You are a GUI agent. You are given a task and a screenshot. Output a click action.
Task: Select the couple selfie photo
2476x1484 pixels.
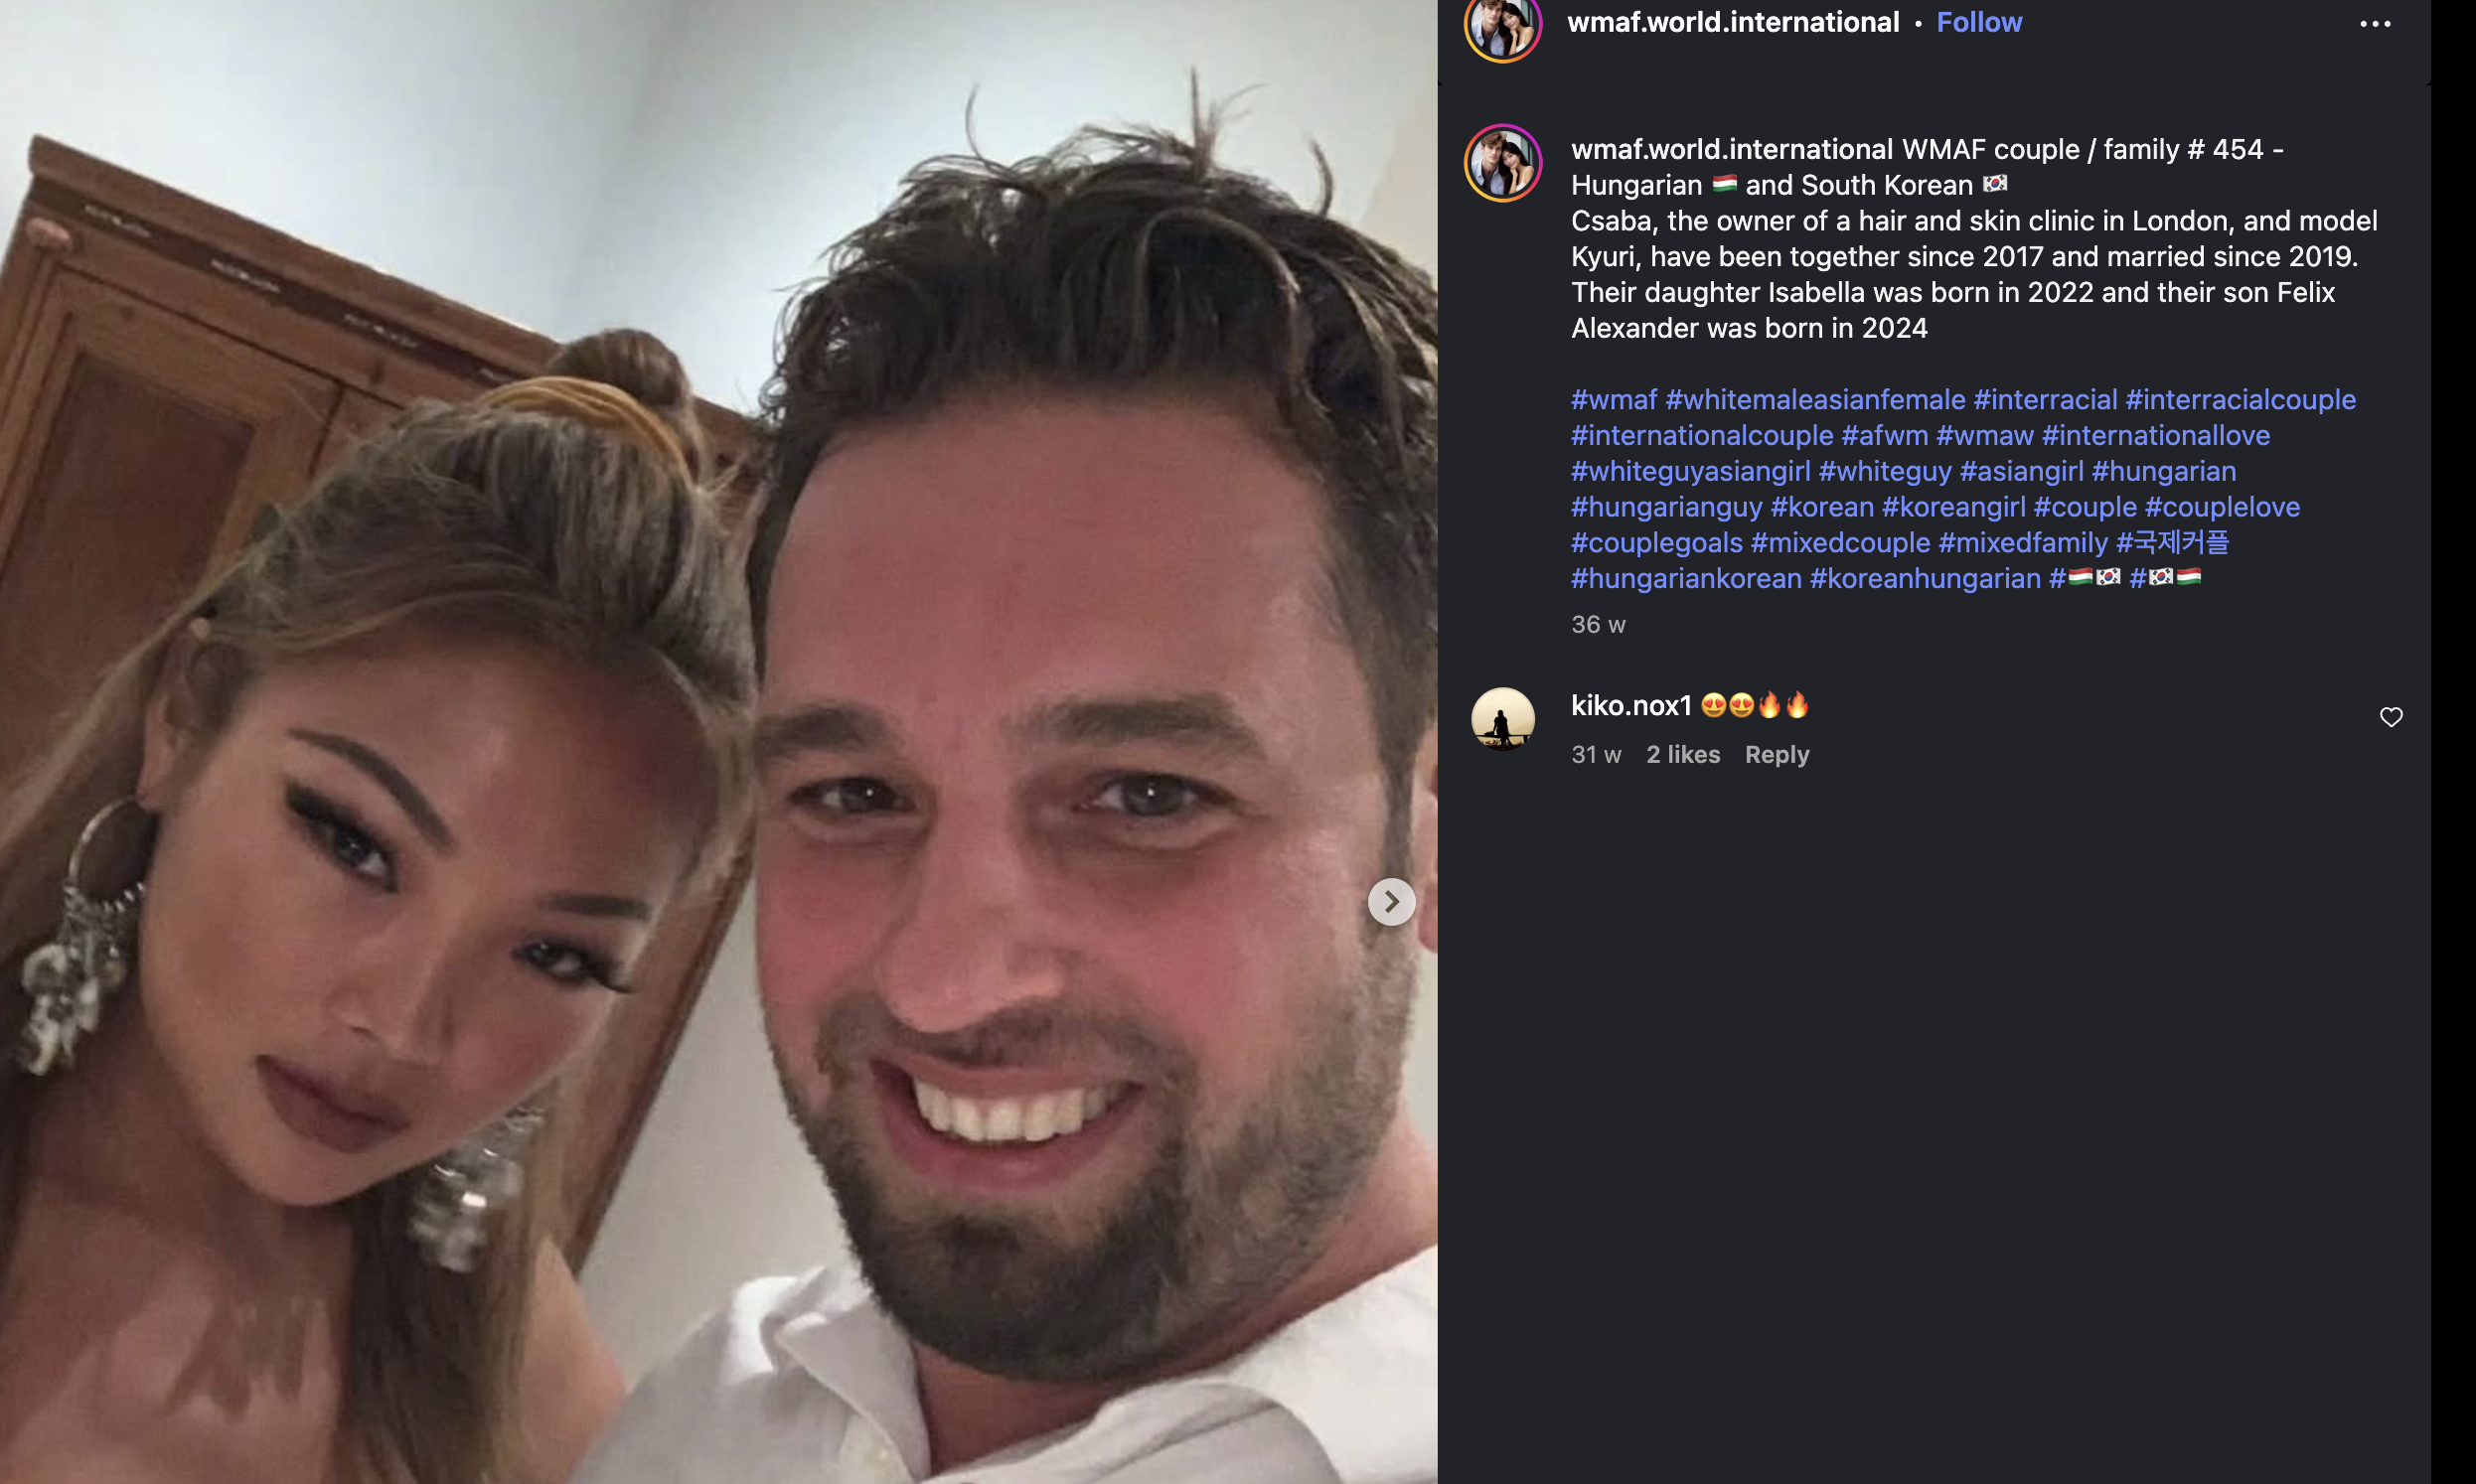pos(718,742)
